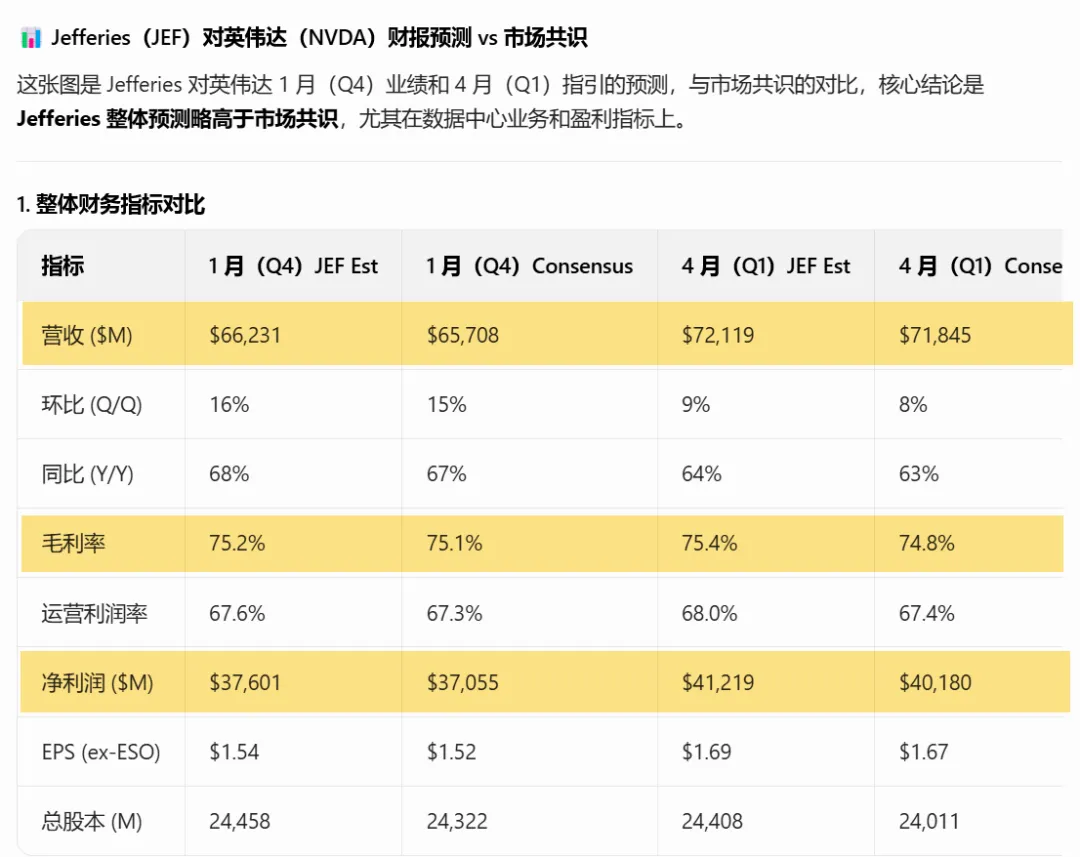
Task: Click the 68% Y/Y cell
Action: (229, 474)
